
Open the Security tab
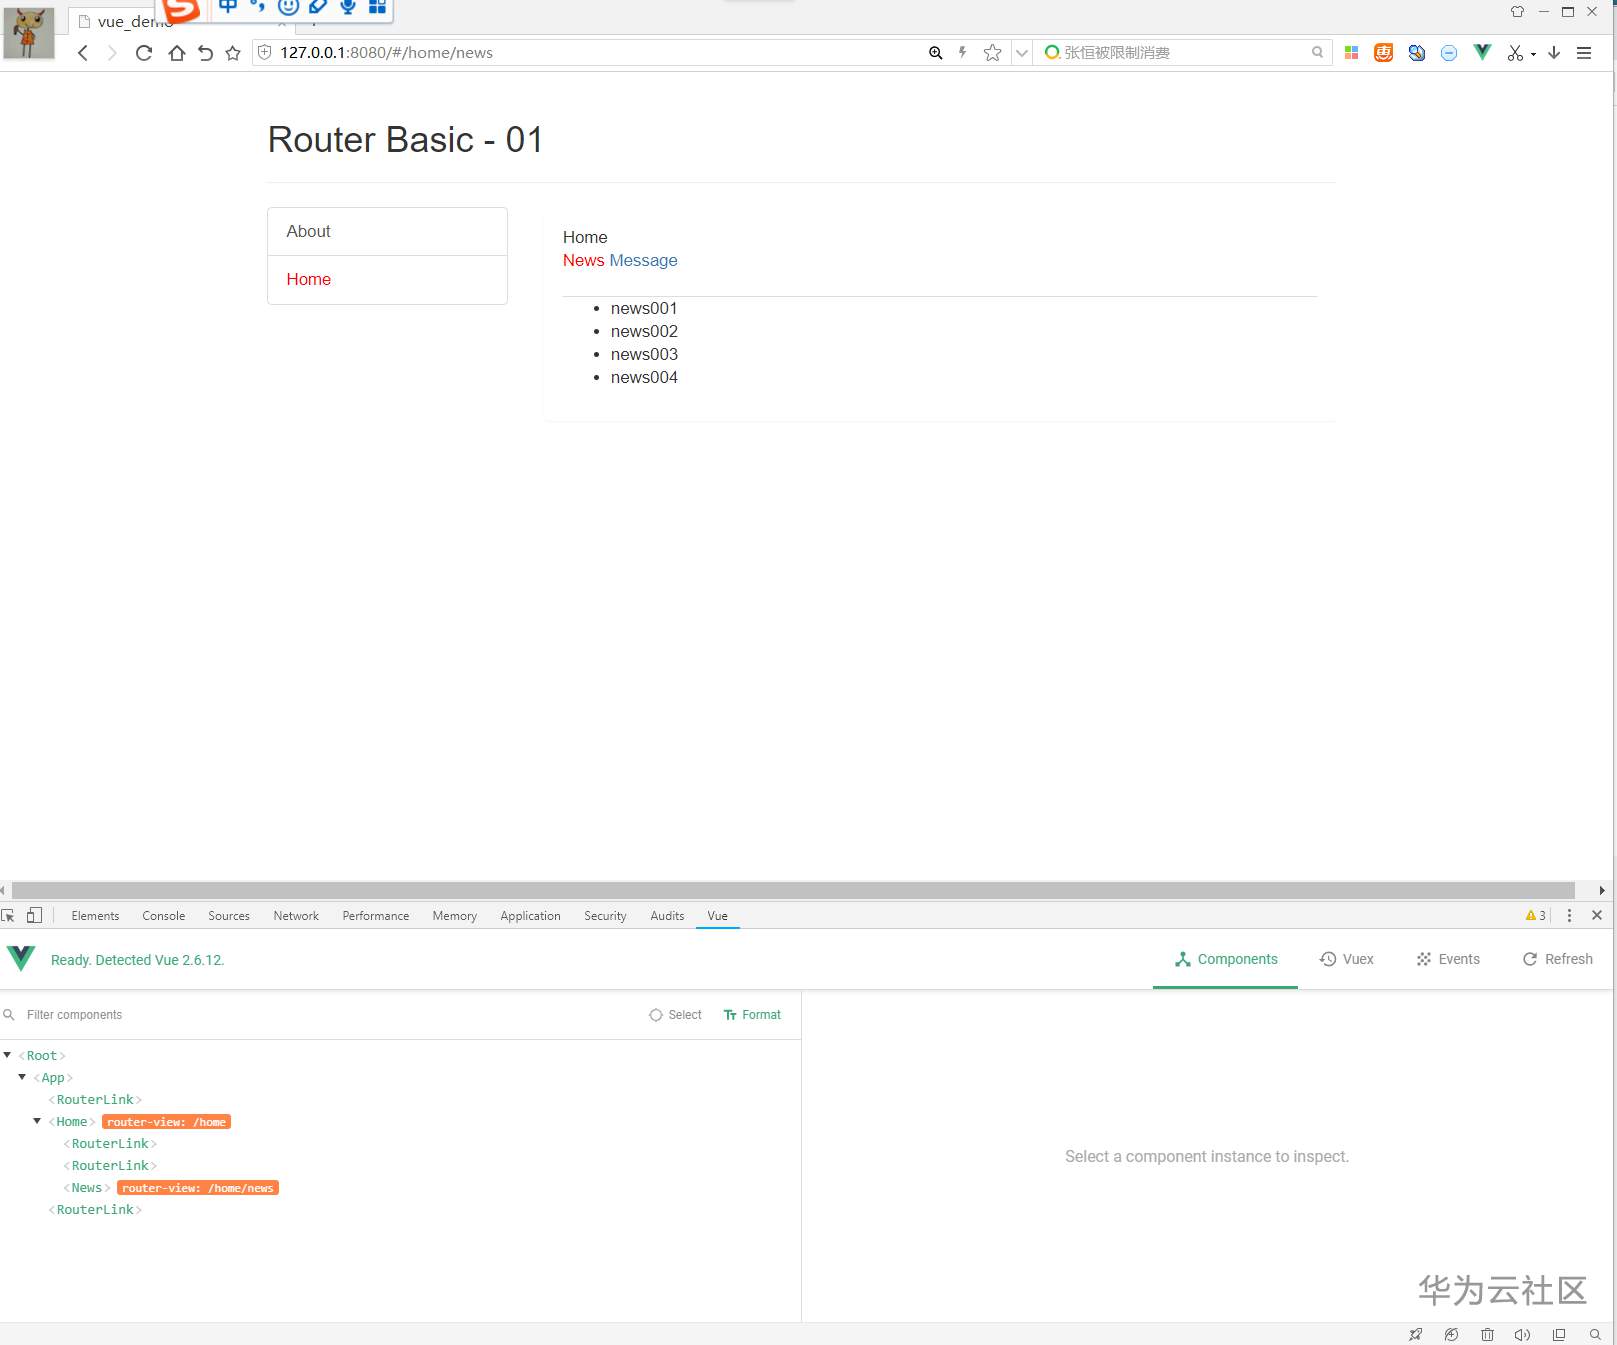(x=605, y=915)
